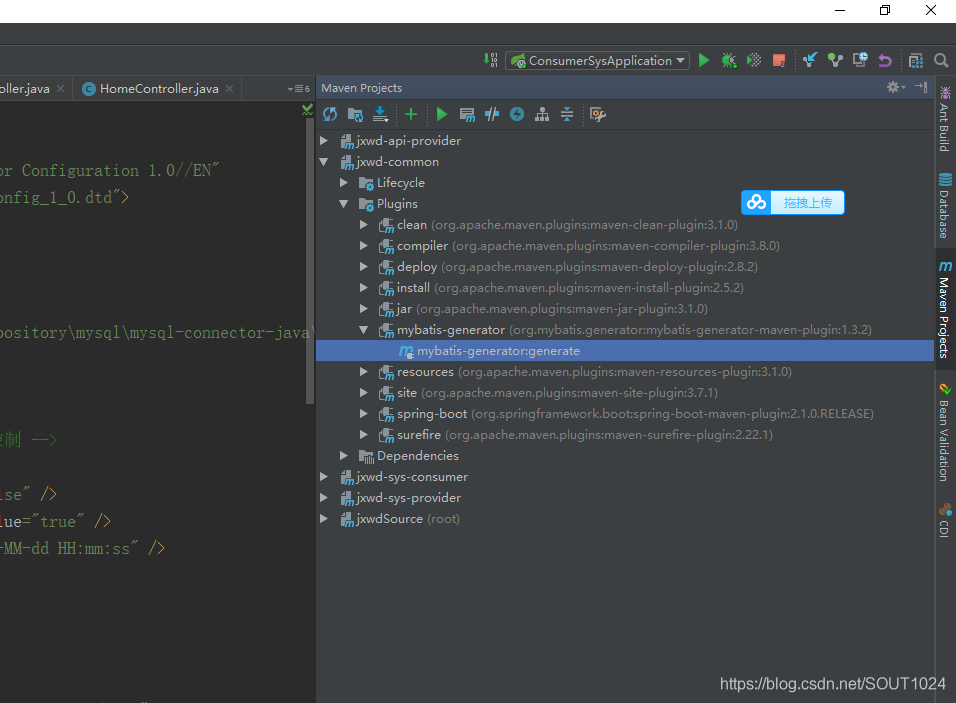
Task: Show Maven dependencies diagram icon
Action: point(542,114)
